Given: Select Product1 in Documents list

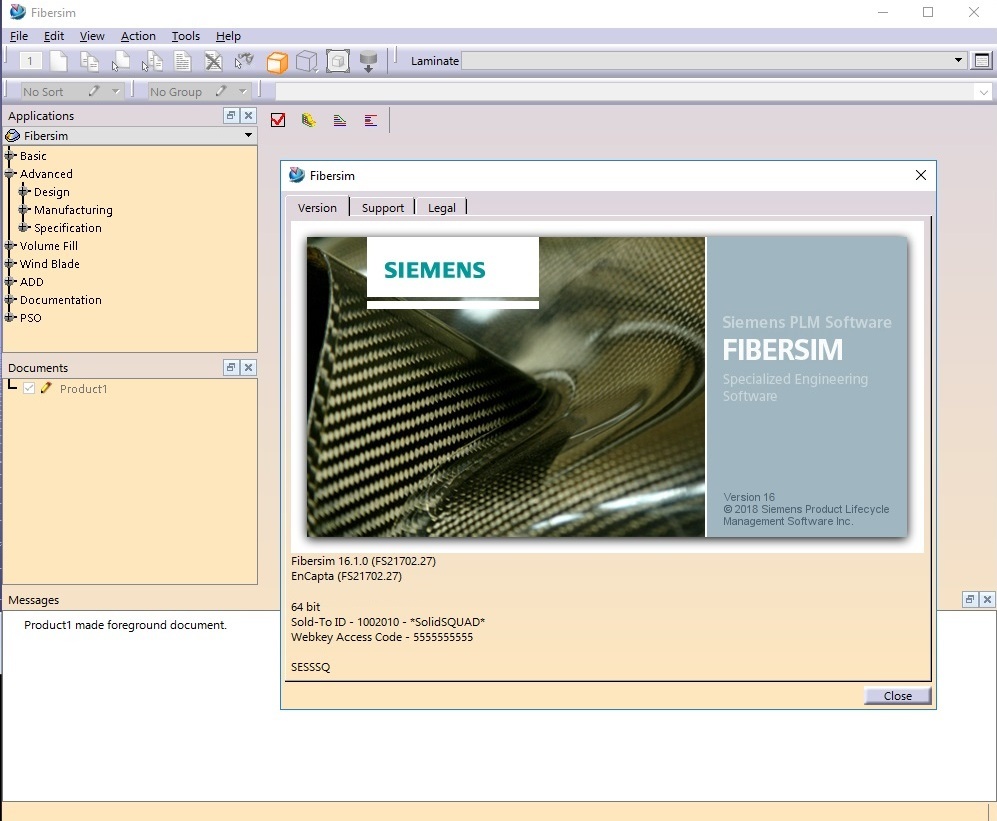Looking at the screenshot, I should [x=83, y=389].
